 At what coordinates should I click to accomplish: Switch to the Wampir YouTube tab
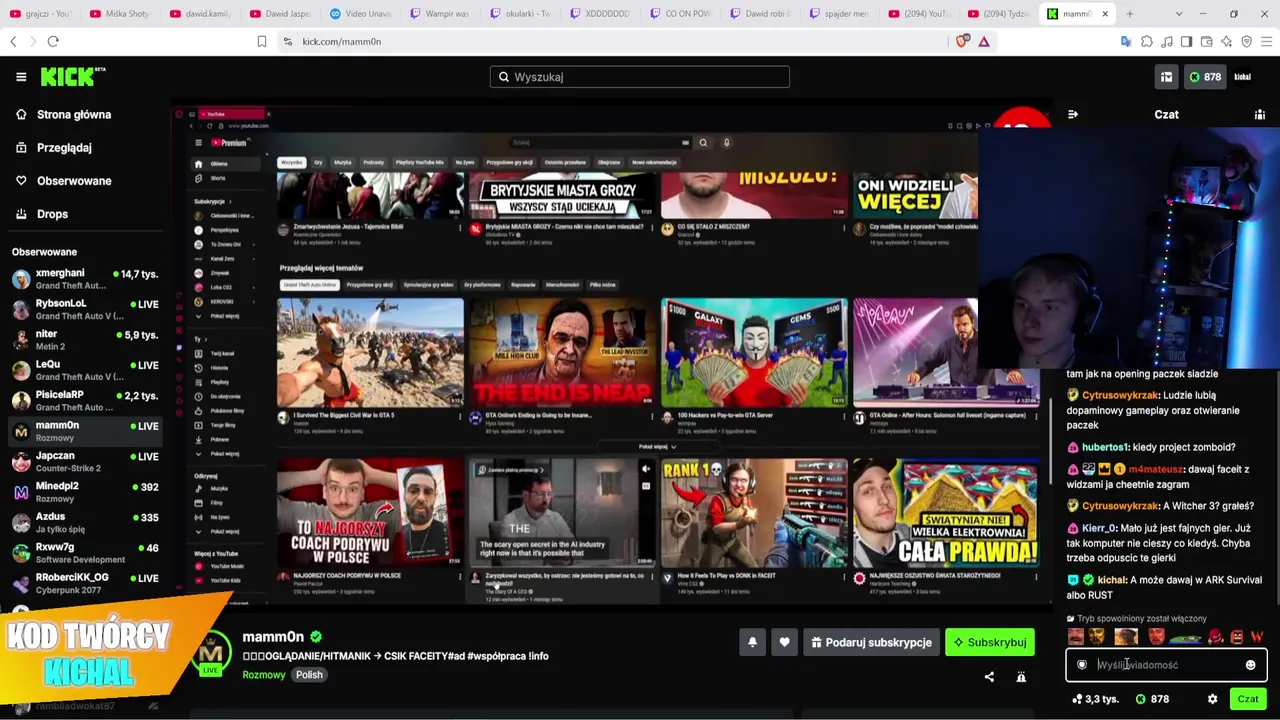(441, 14)
